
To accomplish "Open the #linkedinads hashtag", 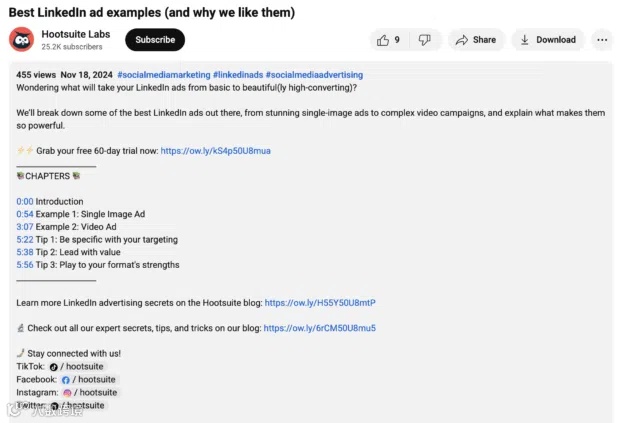I will click(238, 75).
